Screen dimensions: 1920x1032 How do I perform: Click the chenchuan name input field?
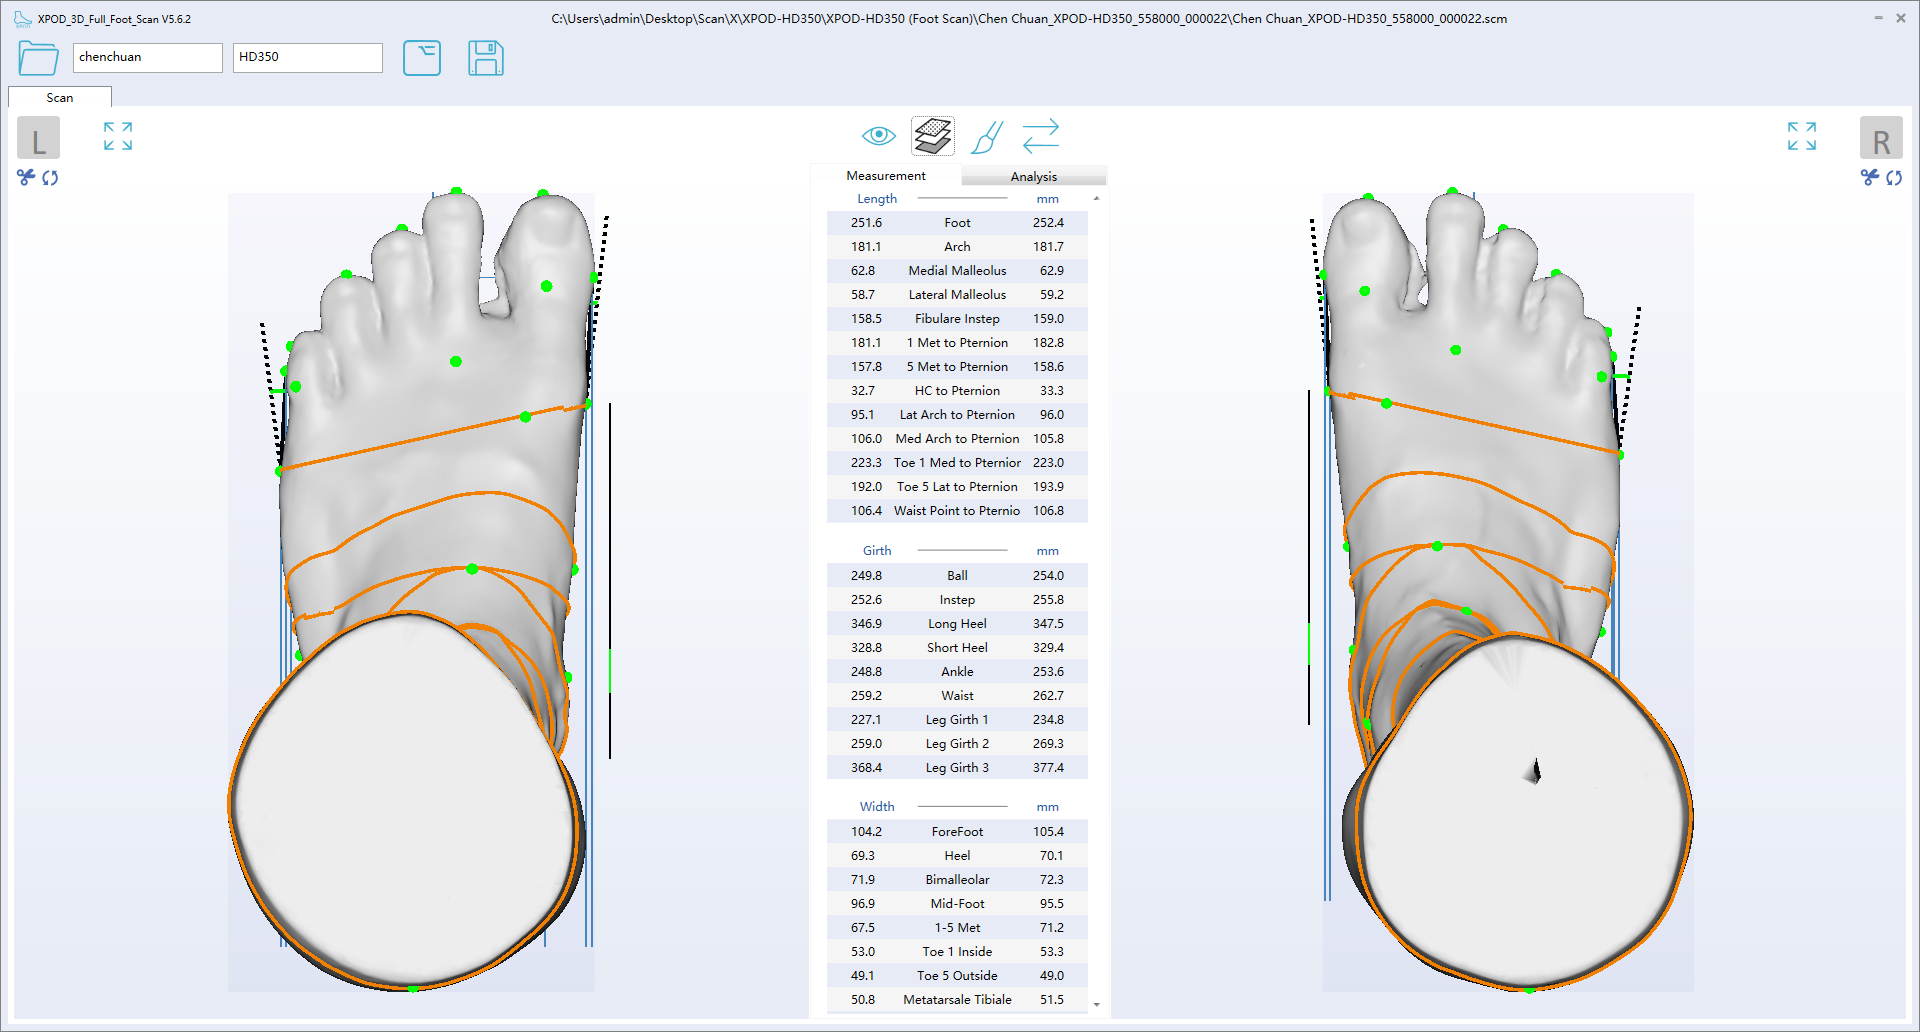point(147,57)
